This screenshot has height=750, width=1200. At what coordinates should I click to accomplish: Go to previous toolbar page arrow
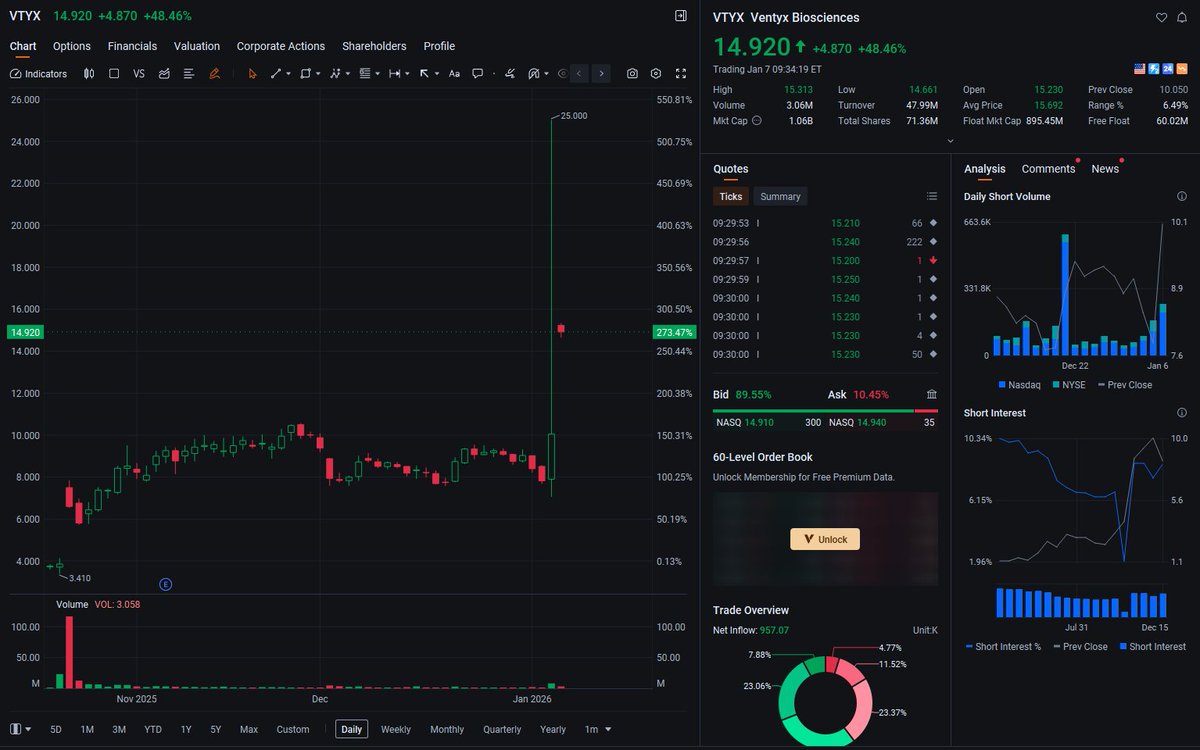(579, 73)
